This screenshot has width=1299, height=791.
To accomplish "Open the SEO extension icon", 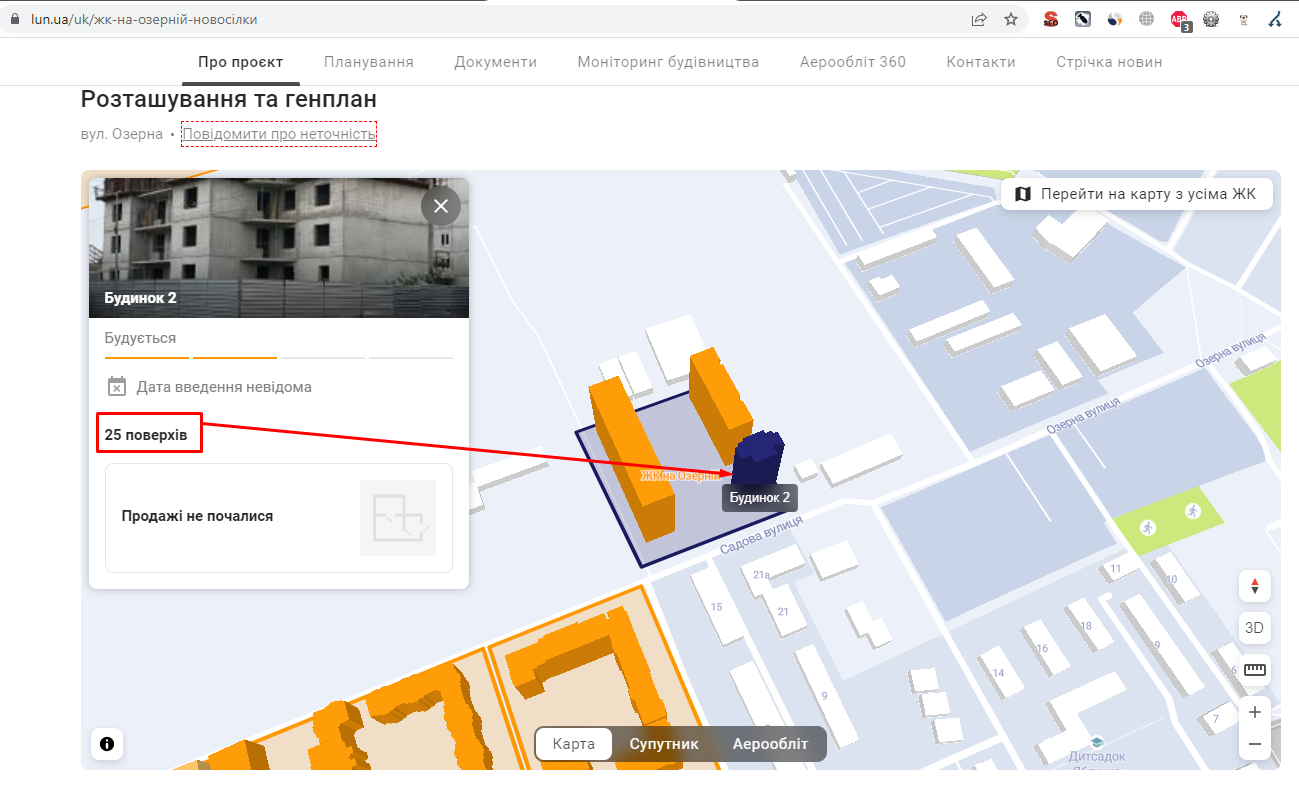I will pyautogui.click(x=1051, y=19).
